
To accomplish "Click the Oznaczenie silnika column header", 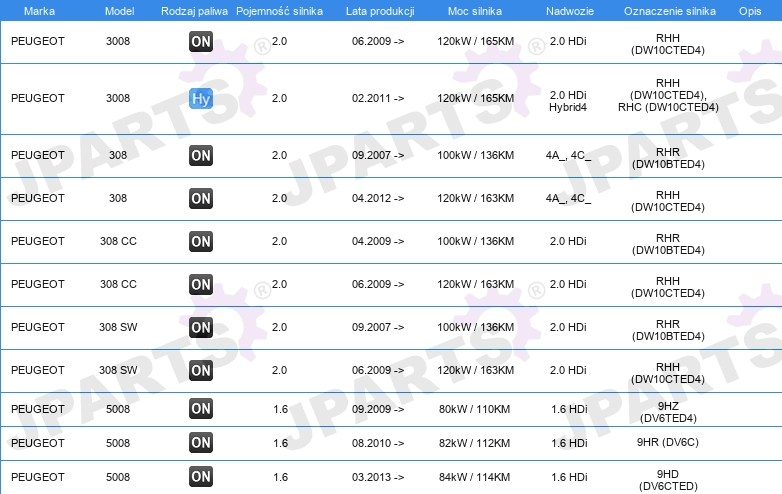I will coord(670,11).
